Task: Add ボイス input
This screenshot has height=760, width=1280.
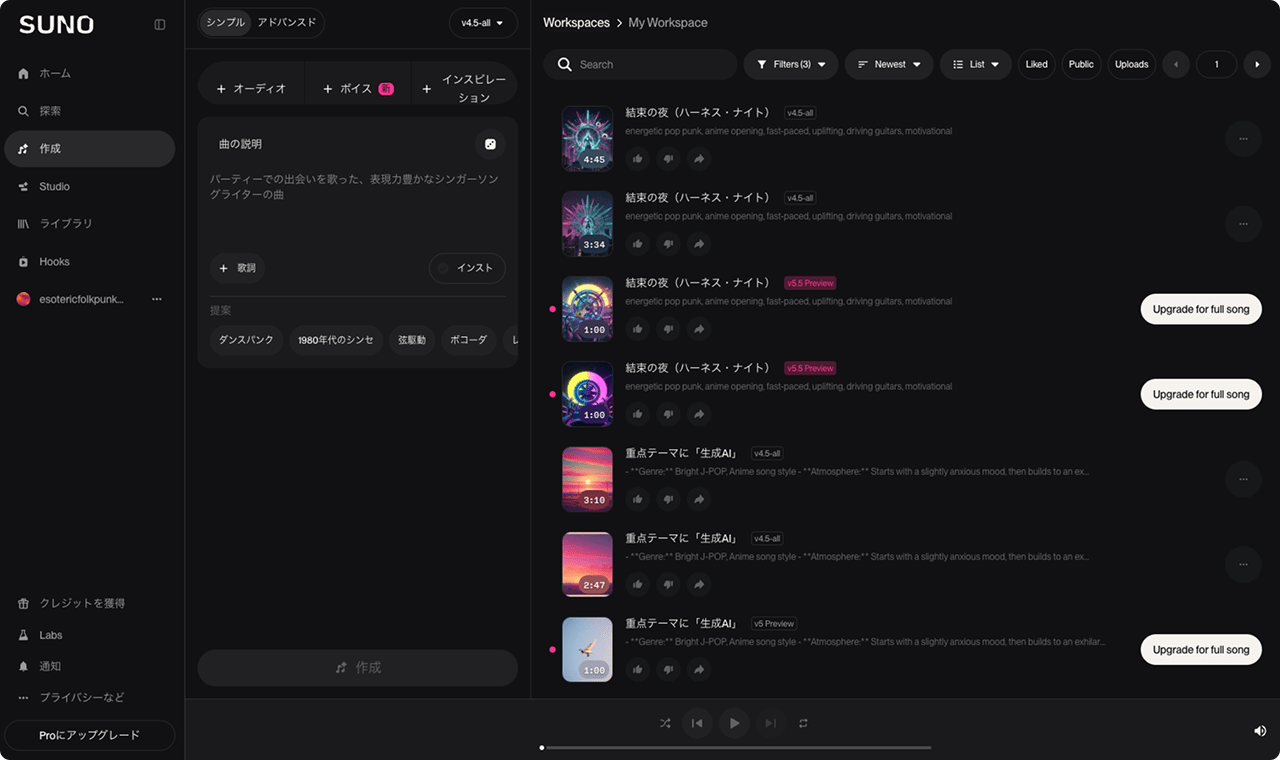Action: (358, 89)
